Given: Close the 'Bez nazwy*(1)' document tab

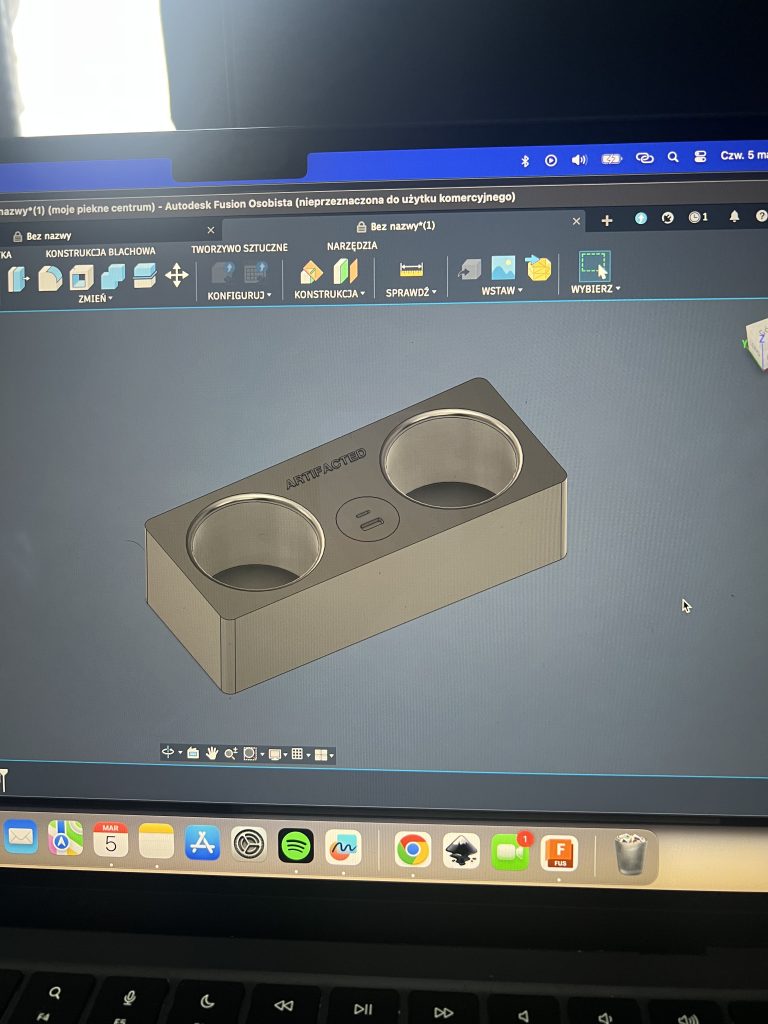Looking at the screenshot, I should click(576, 221).
